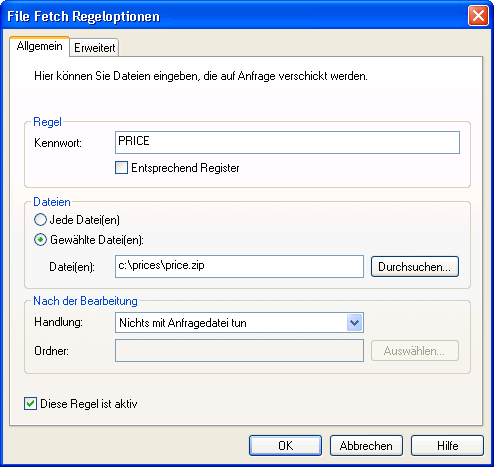Click the 'Hier können Sie Dateien eingeben' description
494x467 pixels.
pos(201,76)
